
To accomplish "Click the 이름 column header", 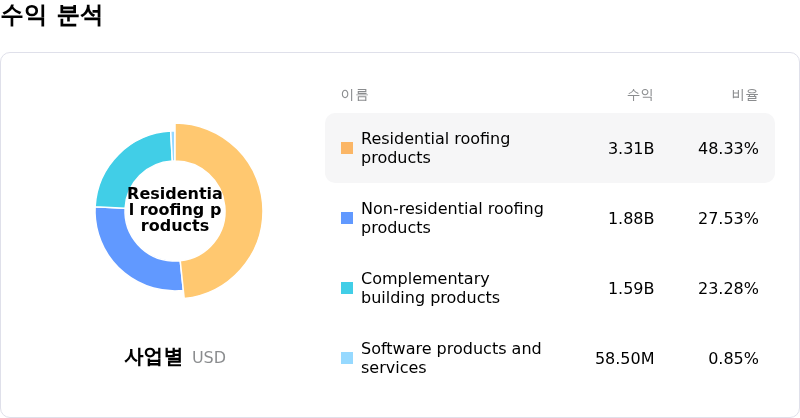I will point(354,95).
